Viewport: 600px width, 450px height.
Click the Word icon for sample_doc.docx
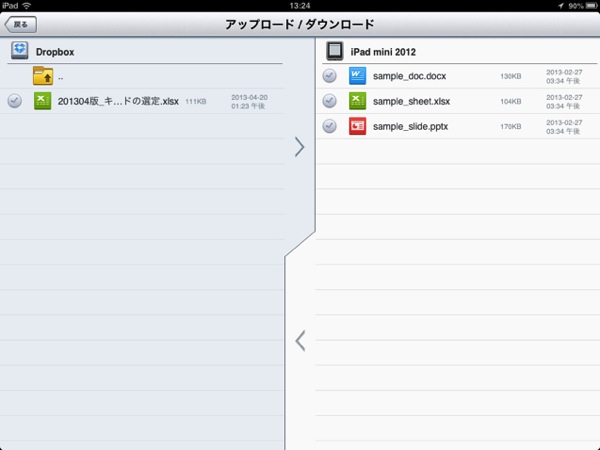(x=357, y=76)
